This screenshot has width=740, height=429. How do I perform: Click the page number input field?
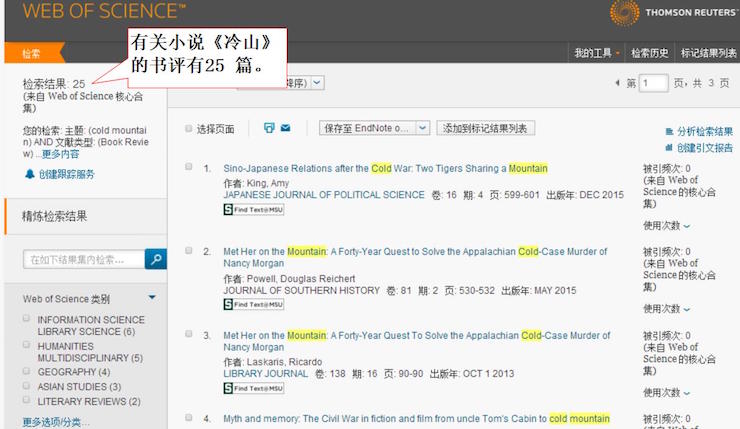(x=653, y=84)
